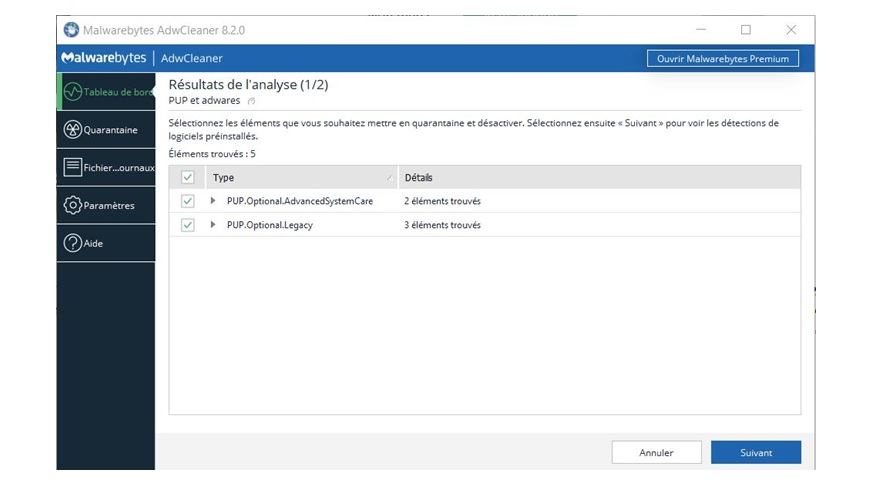Open the Aide help section
870x500 pixels.
(107, 243)
